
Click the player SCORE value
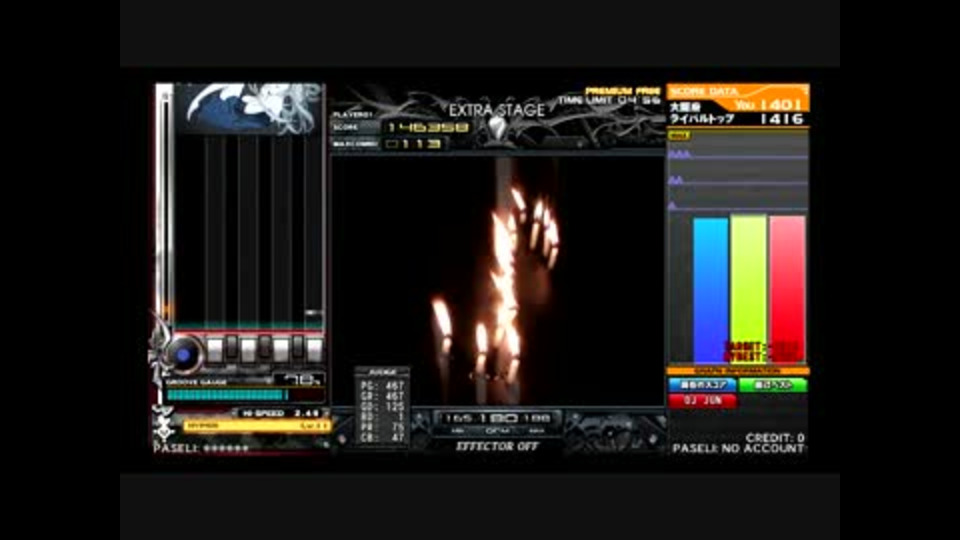[x=429, y=127]
